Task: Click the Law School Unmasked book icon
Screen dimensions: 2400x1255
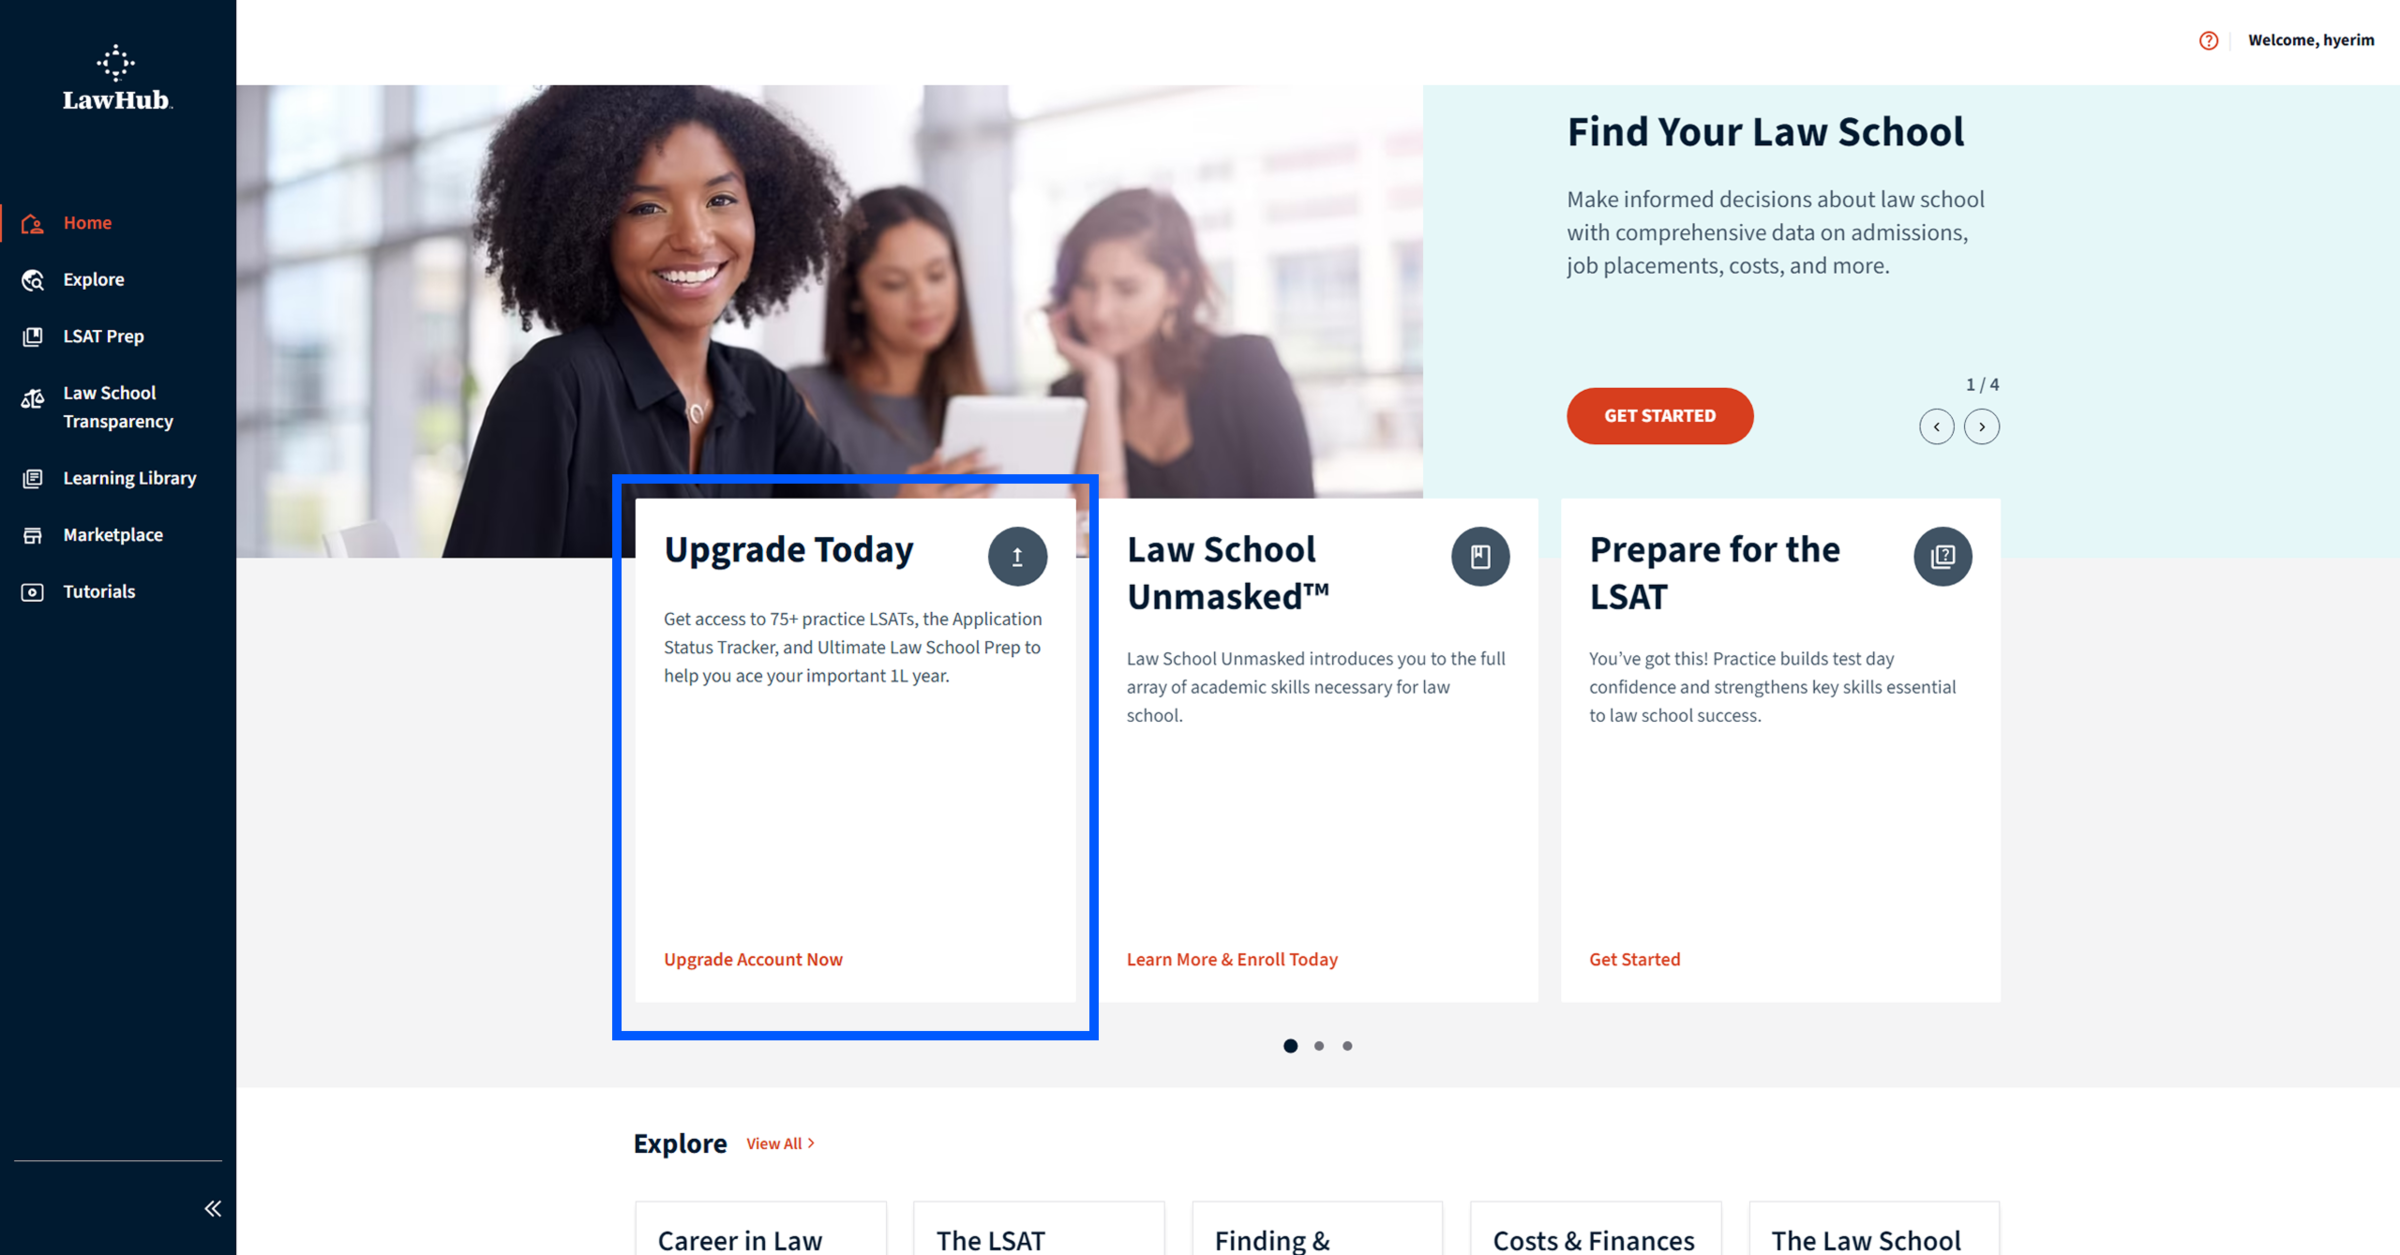Action: (1480, 556)
